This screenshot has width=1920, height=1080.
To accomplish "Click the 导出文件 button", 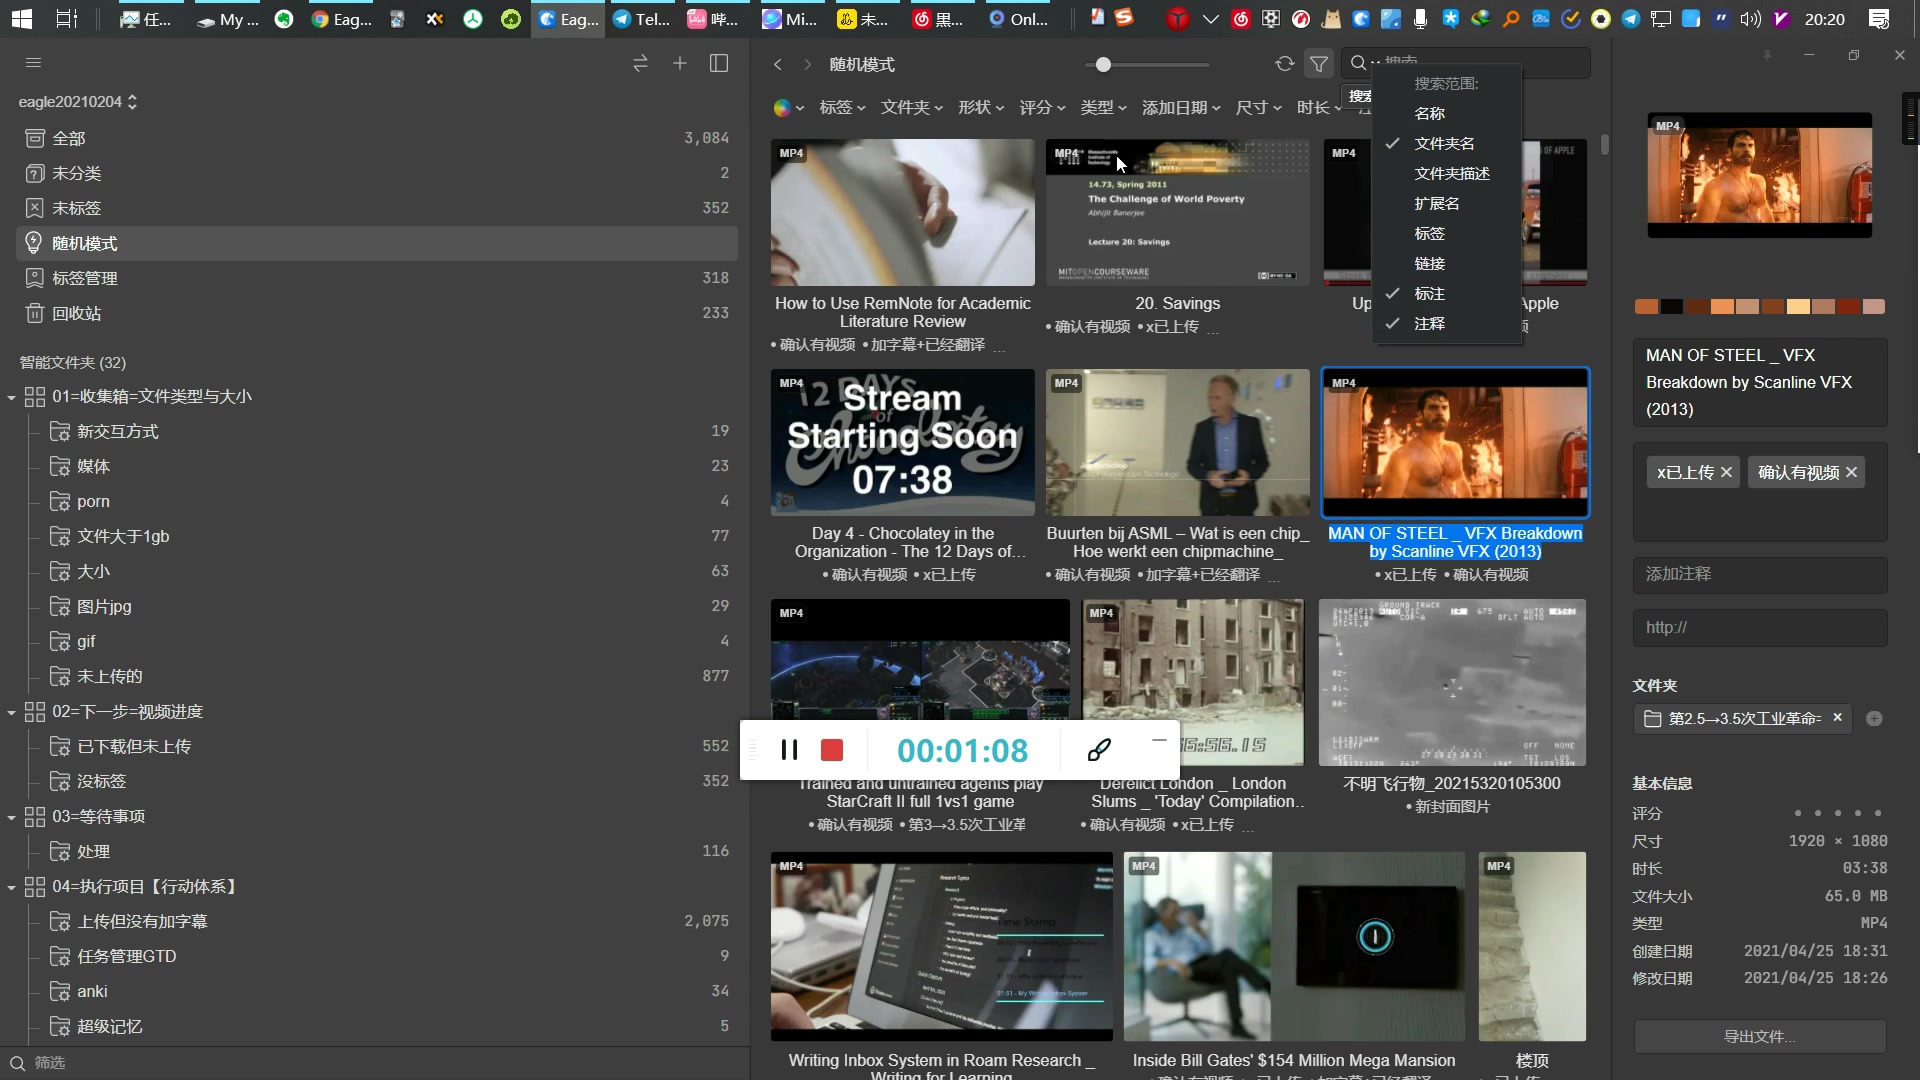I will (x=1760, y=1036).
